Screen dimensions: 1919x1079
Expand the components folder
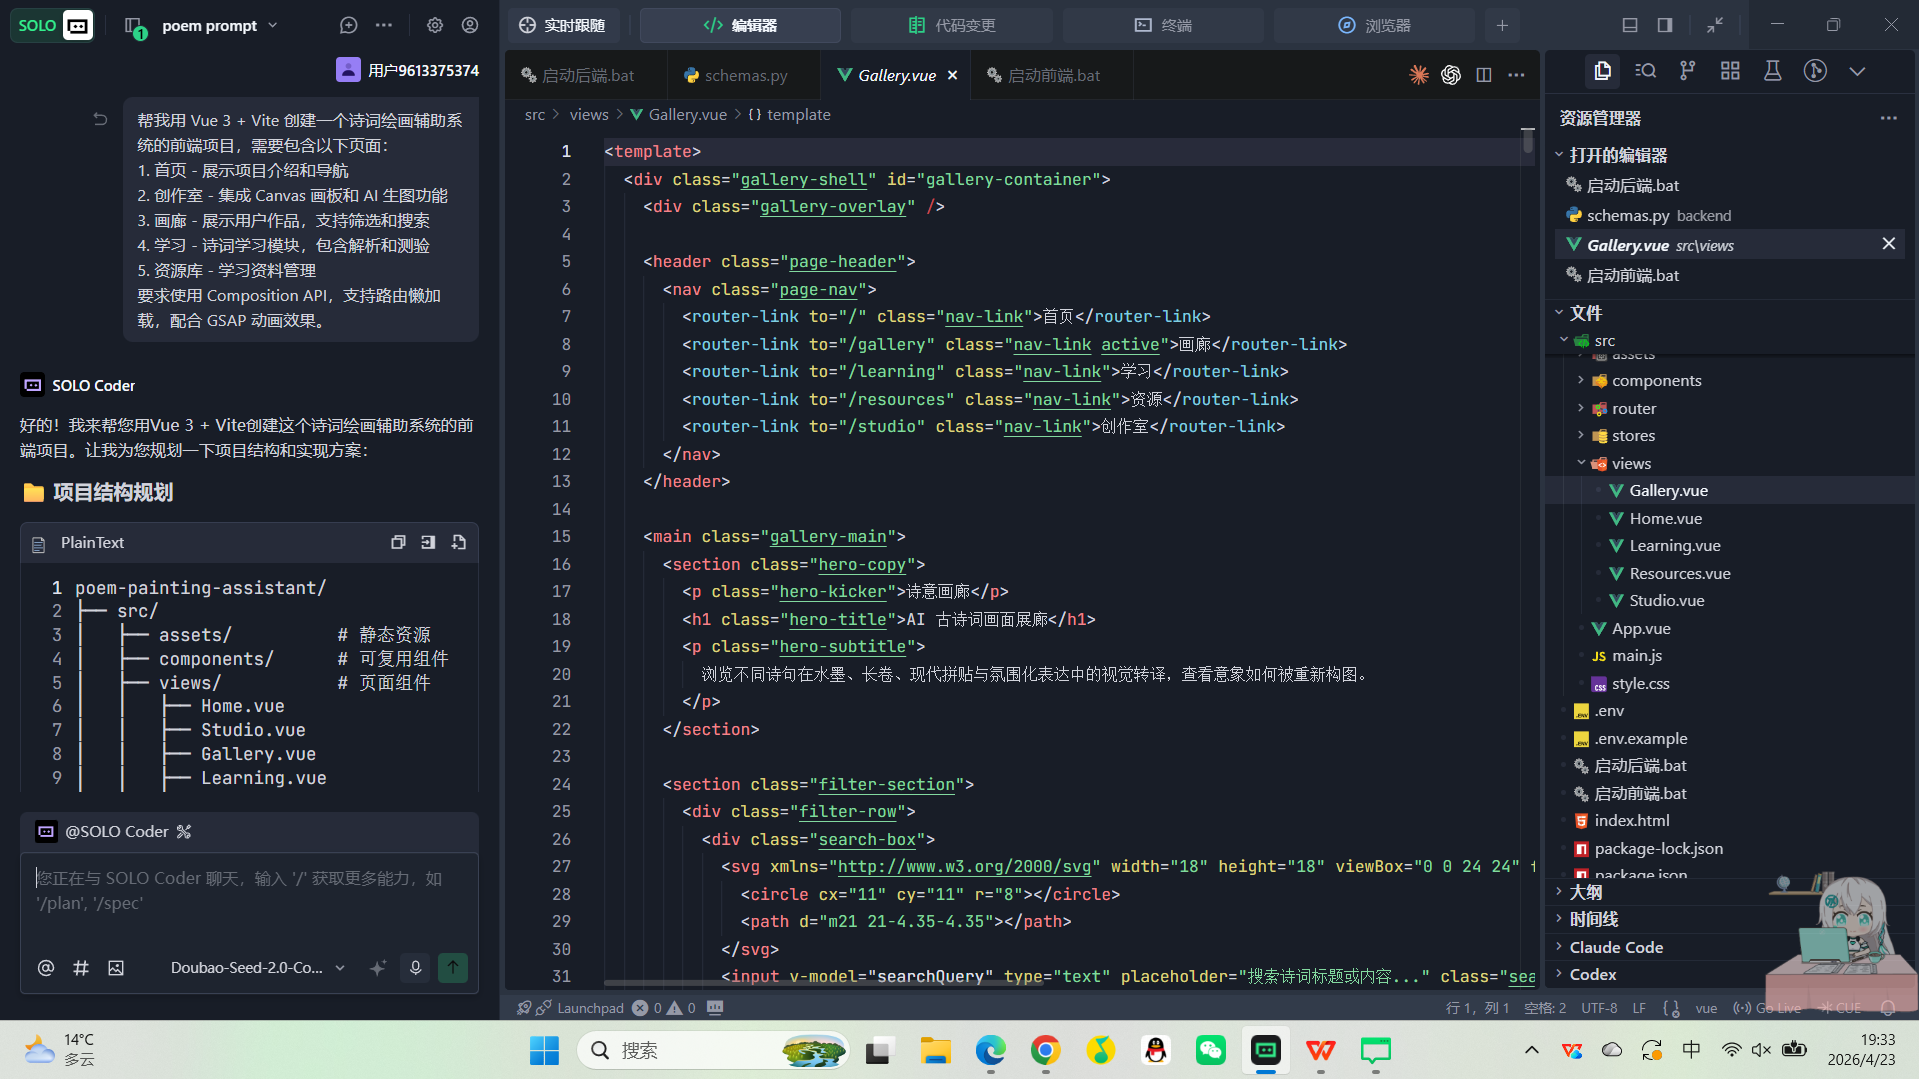pos(1656,381)
